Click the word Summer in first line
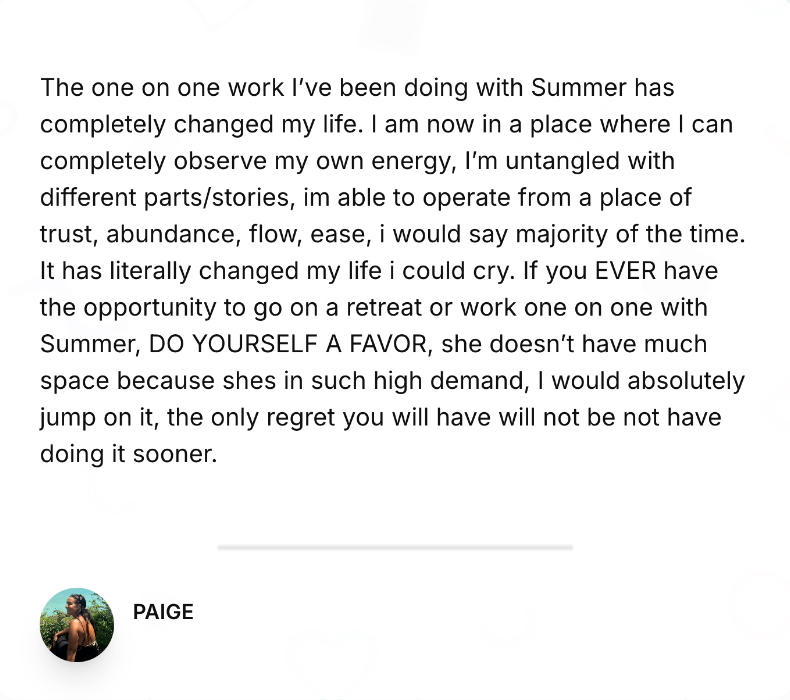This screenshot has height=700, width=790. point(579,88)
